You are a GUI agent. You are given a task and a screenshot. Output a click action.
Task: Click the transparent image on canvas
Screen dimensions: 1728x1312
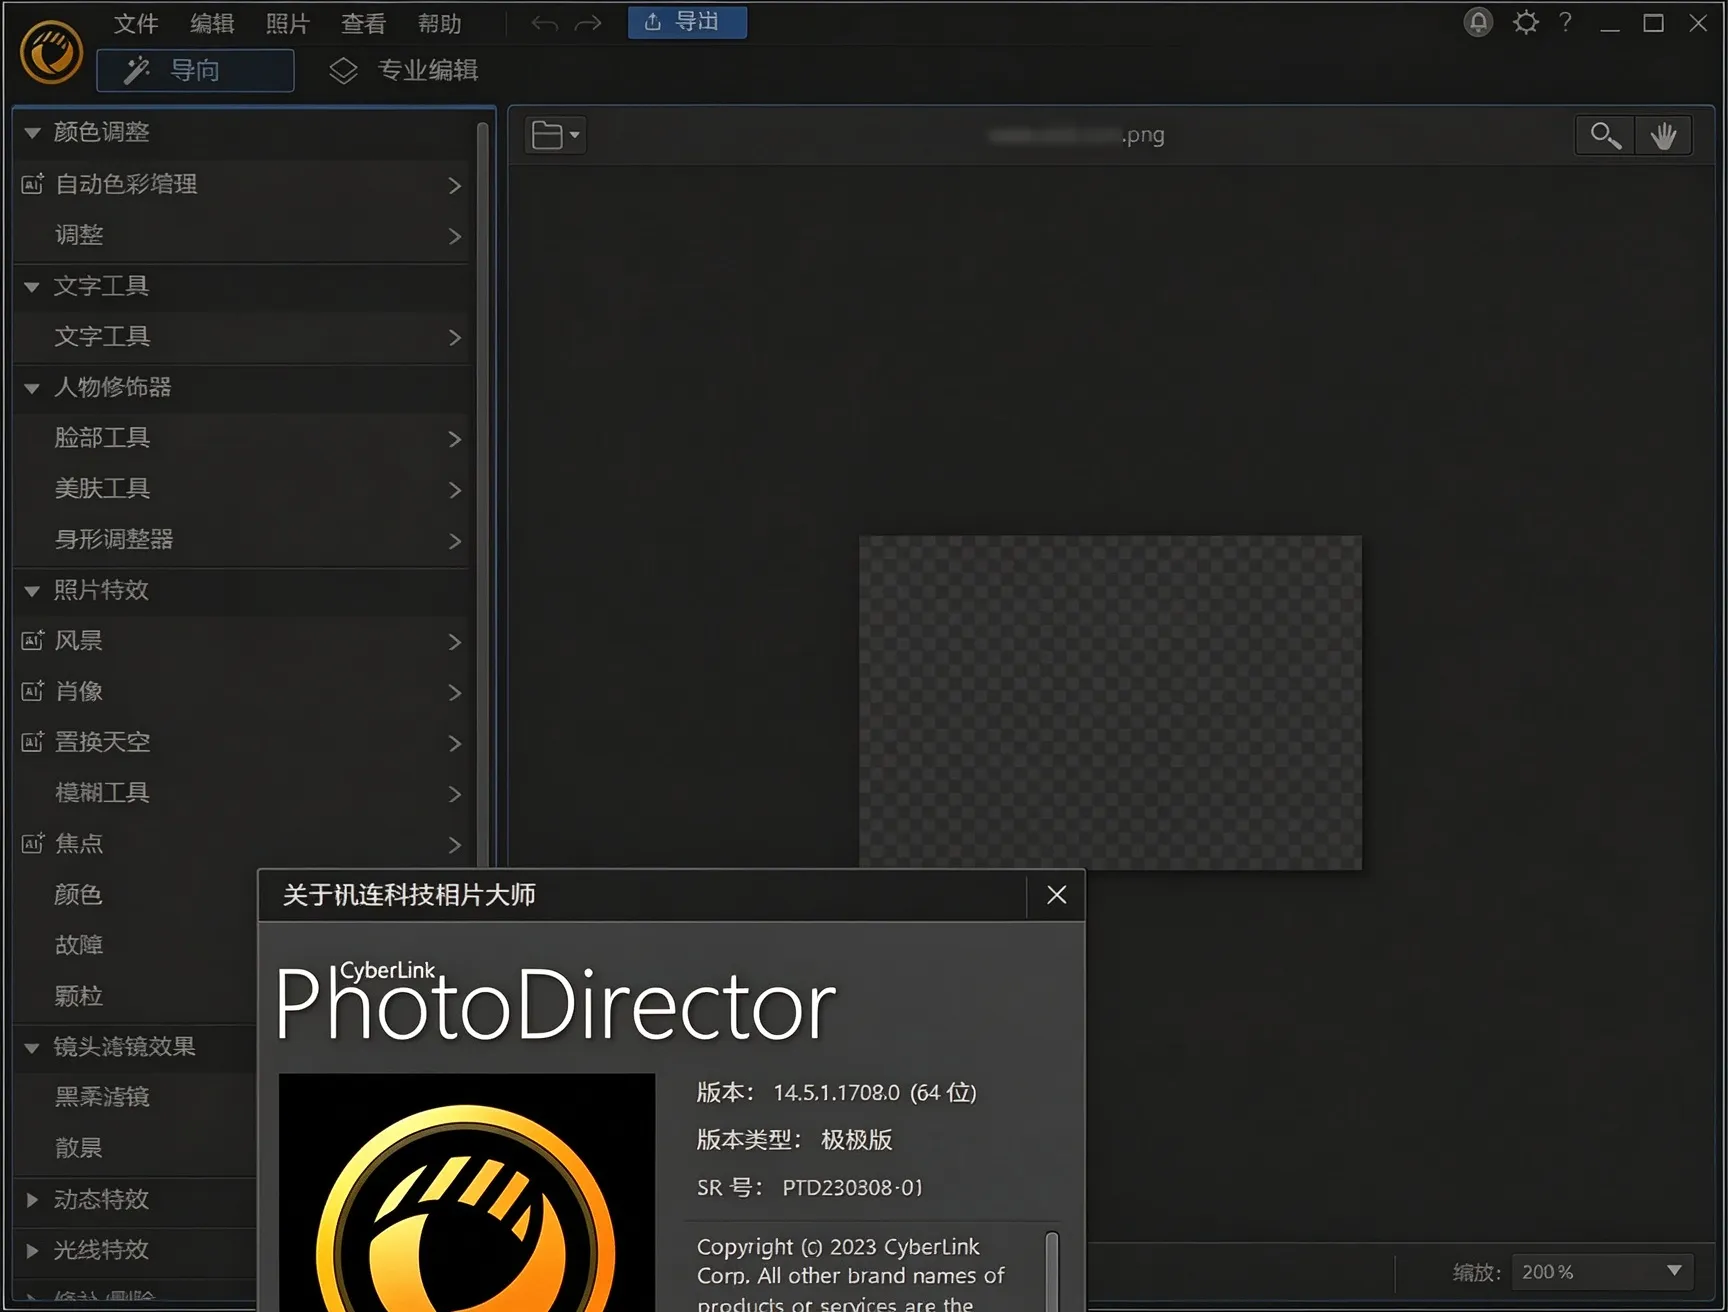coord(1110,702)
